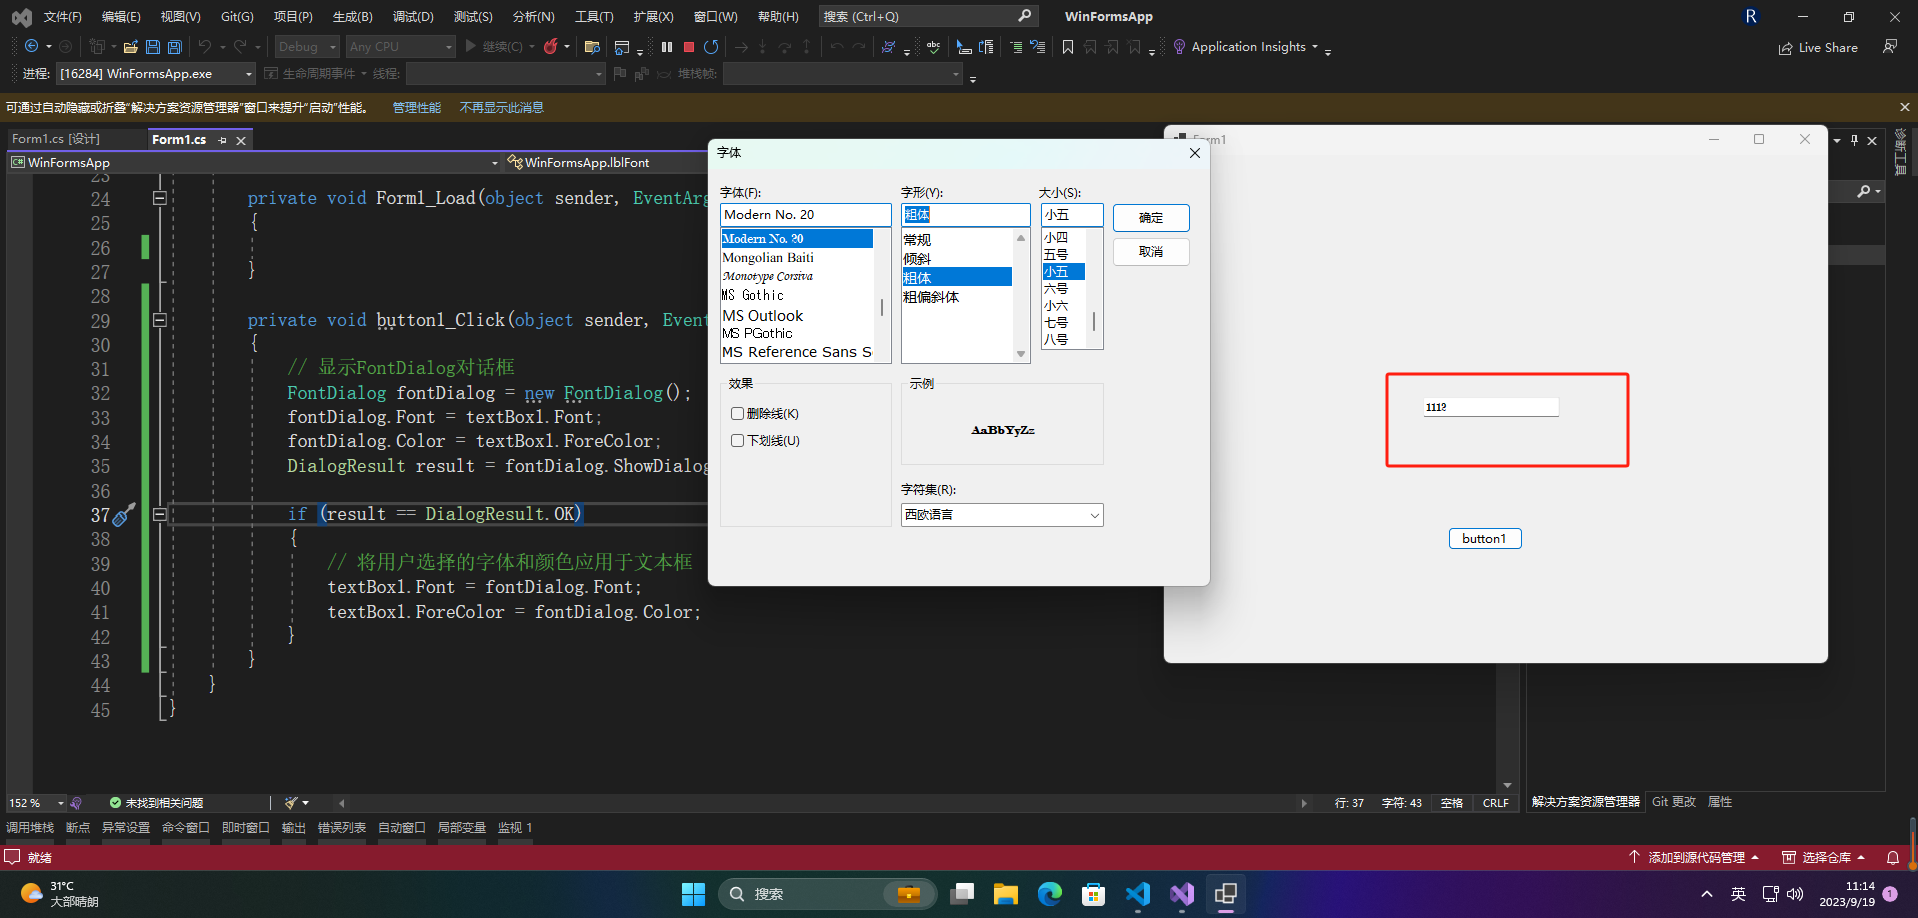Expand the Application Insights dropdown arrow
The width and height of the screenshot is (1918, 918).
1315,47
